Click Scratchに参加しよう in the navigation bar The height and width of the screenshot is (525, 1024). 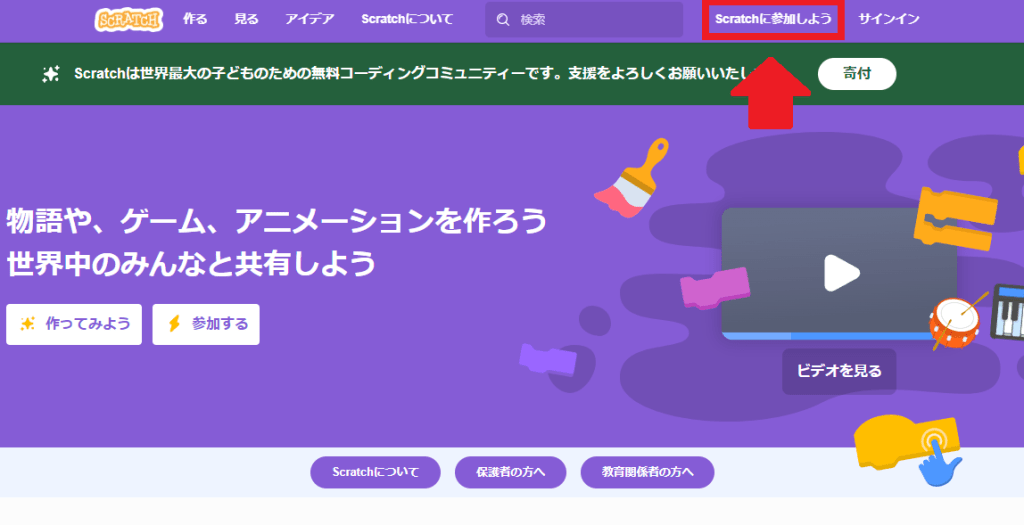point(773,19)
